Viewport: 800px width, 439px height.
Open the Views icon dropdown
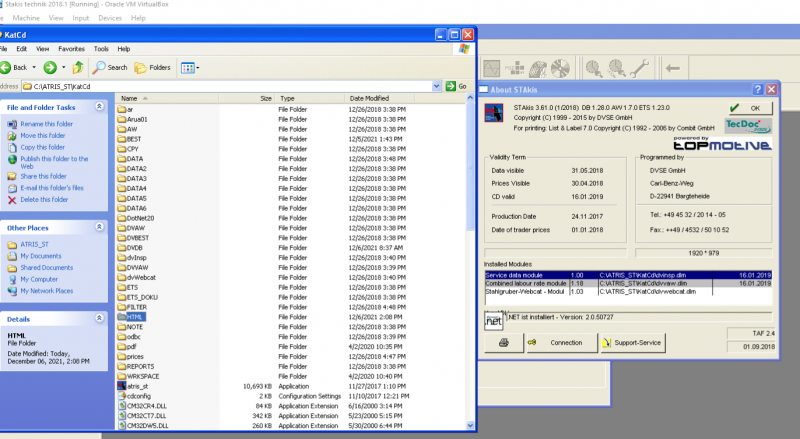tap(190, 68)
